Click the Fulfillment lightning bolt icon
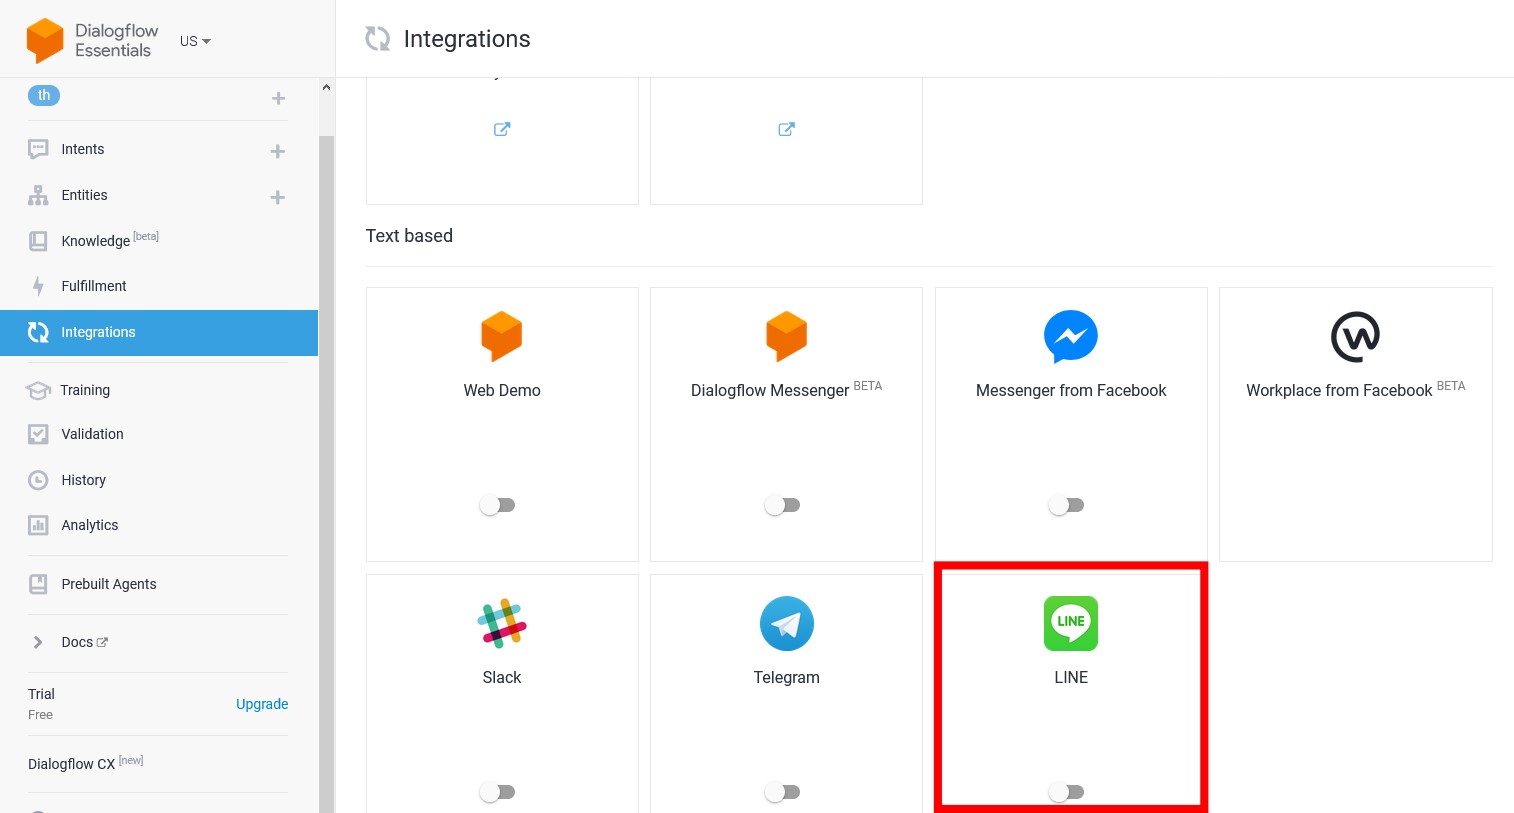Image resolution: width=1514 pixels, height=813 pixels. 38,286
